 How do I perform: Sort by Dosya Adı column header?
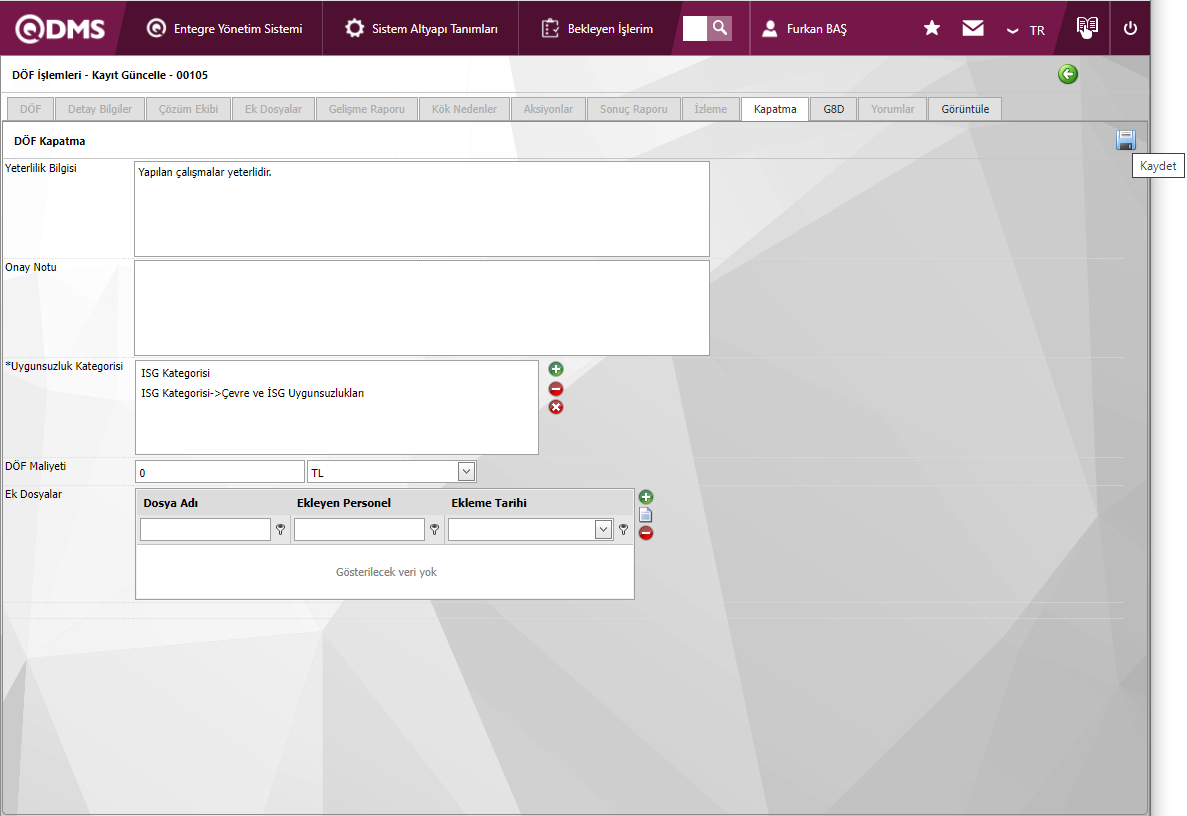click(x=170, y=503)
